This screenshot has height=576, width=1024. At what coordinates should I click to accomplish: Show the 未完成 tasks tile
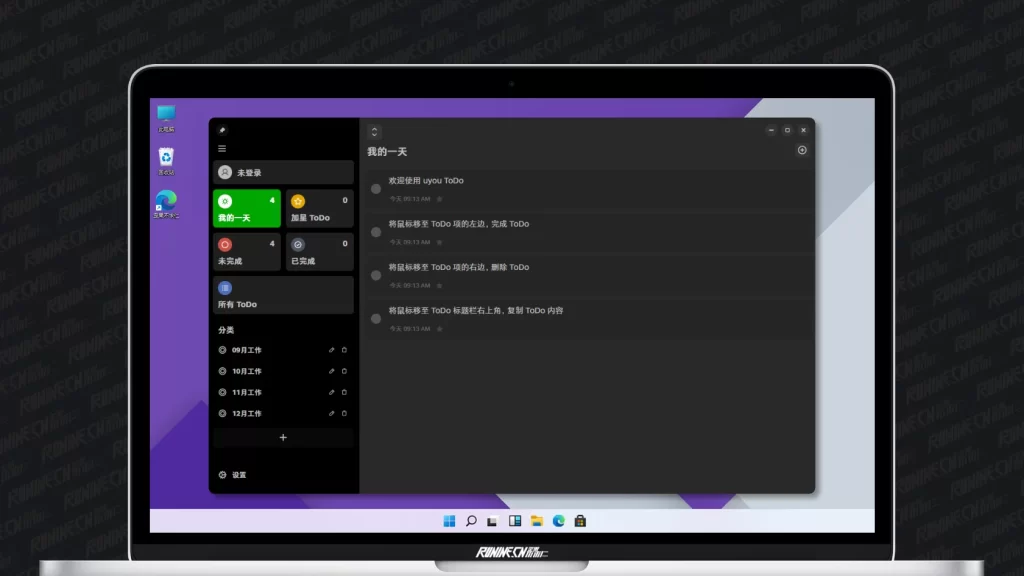(246, 251)
